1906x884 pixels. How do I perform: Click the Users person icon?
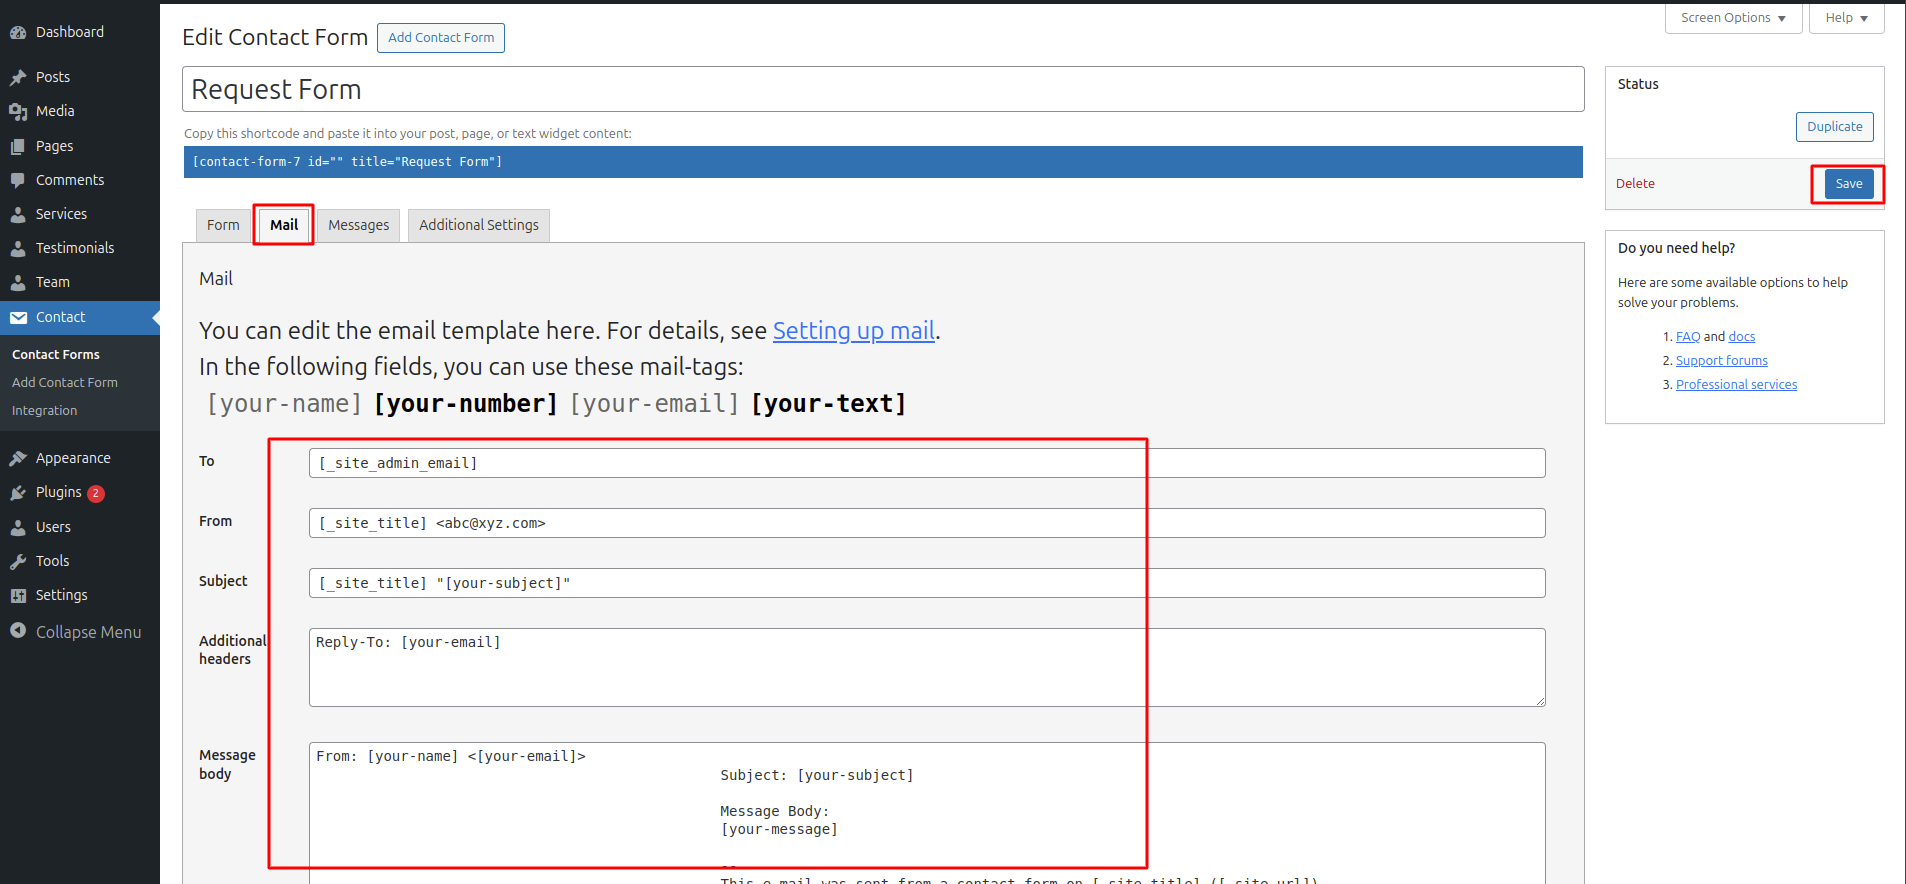18,527
